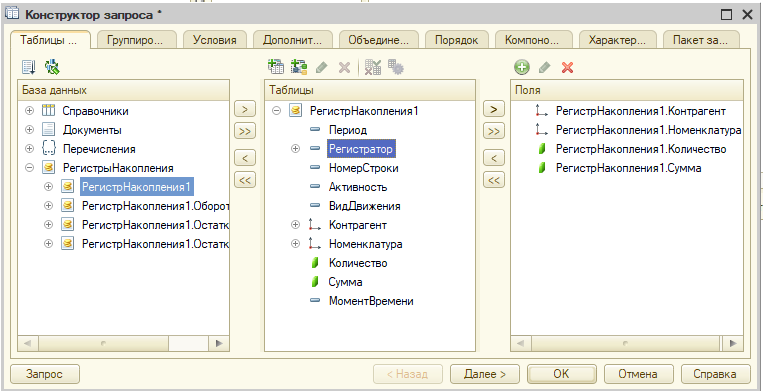
Task: Click the replace table icon in Таблицы toolbar
Action: pyautogui.click(x=373, y=67)
